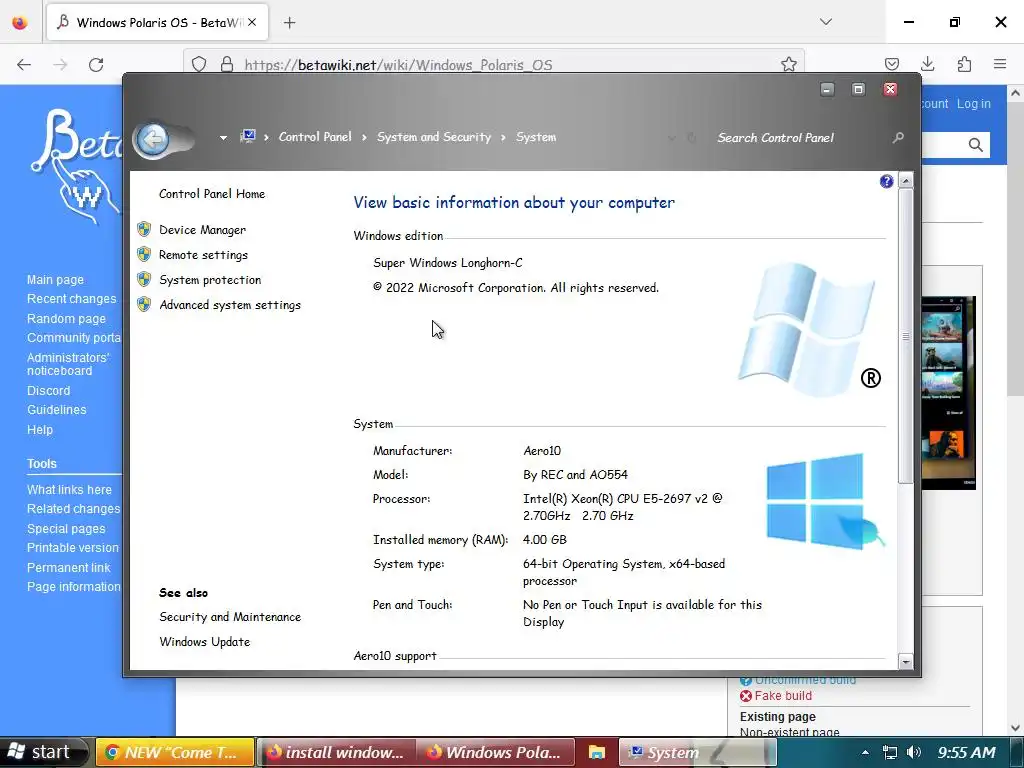This screenshot has width=1024, height=768.
Task: Close the Windows Polaris OS tab
Action: tap(252, 22)
